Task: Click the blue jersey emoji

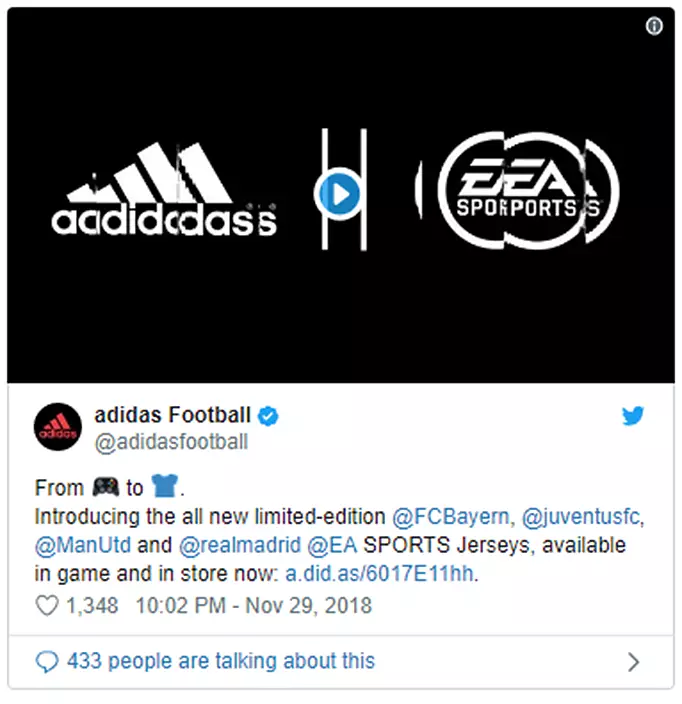Action: (166, 487)
